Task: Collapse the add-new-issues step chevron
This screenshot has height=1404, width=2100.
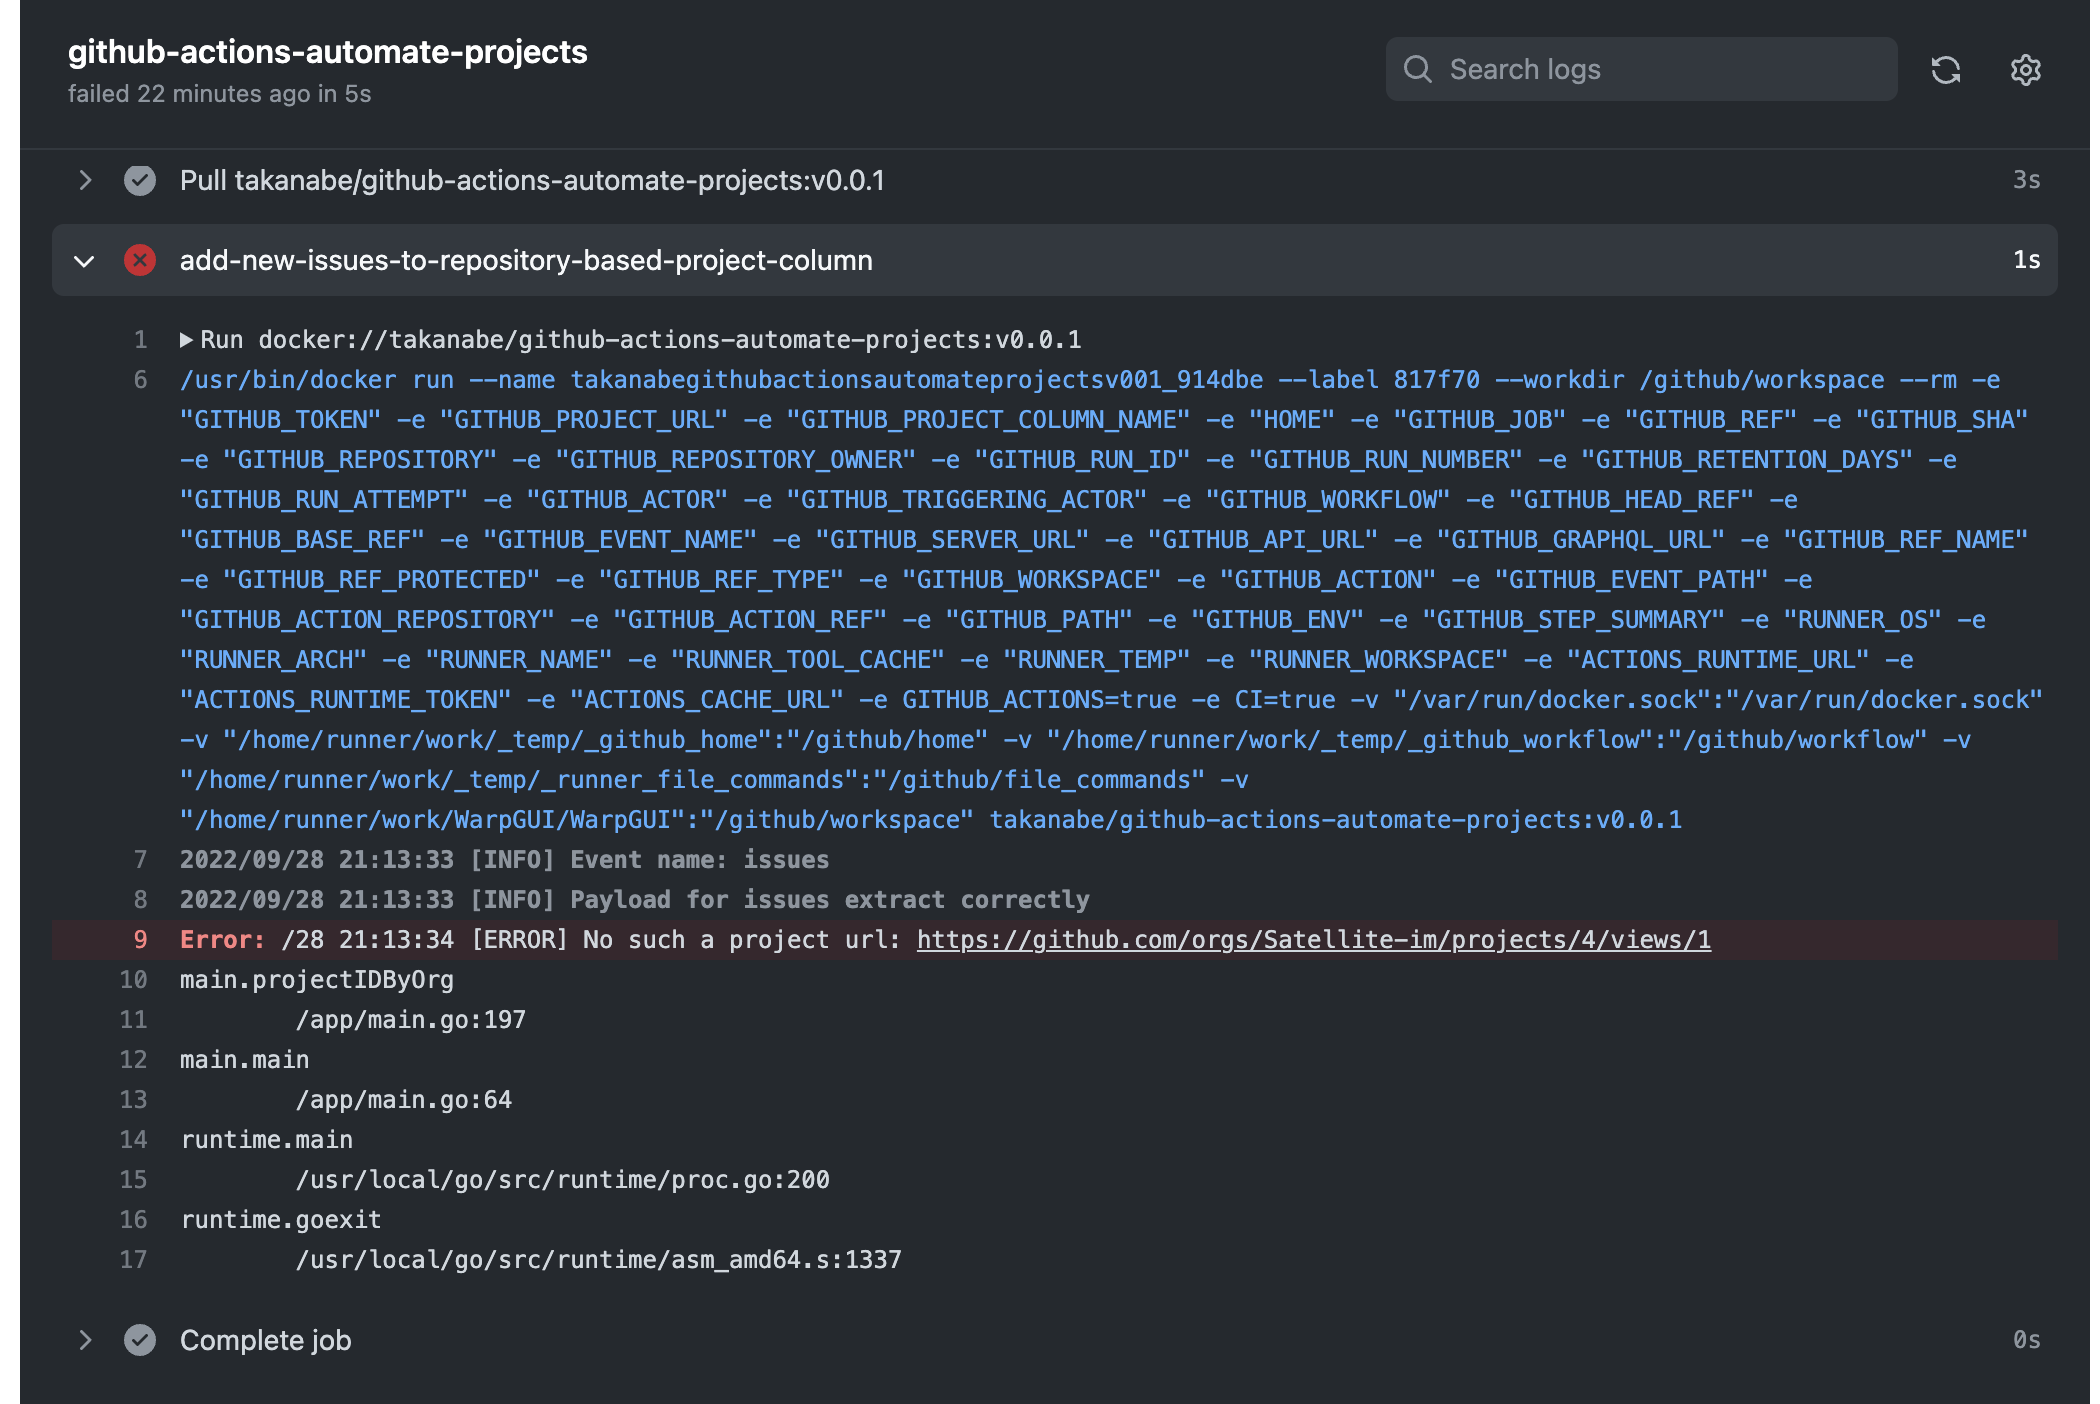Action: (x=85, y=261)
